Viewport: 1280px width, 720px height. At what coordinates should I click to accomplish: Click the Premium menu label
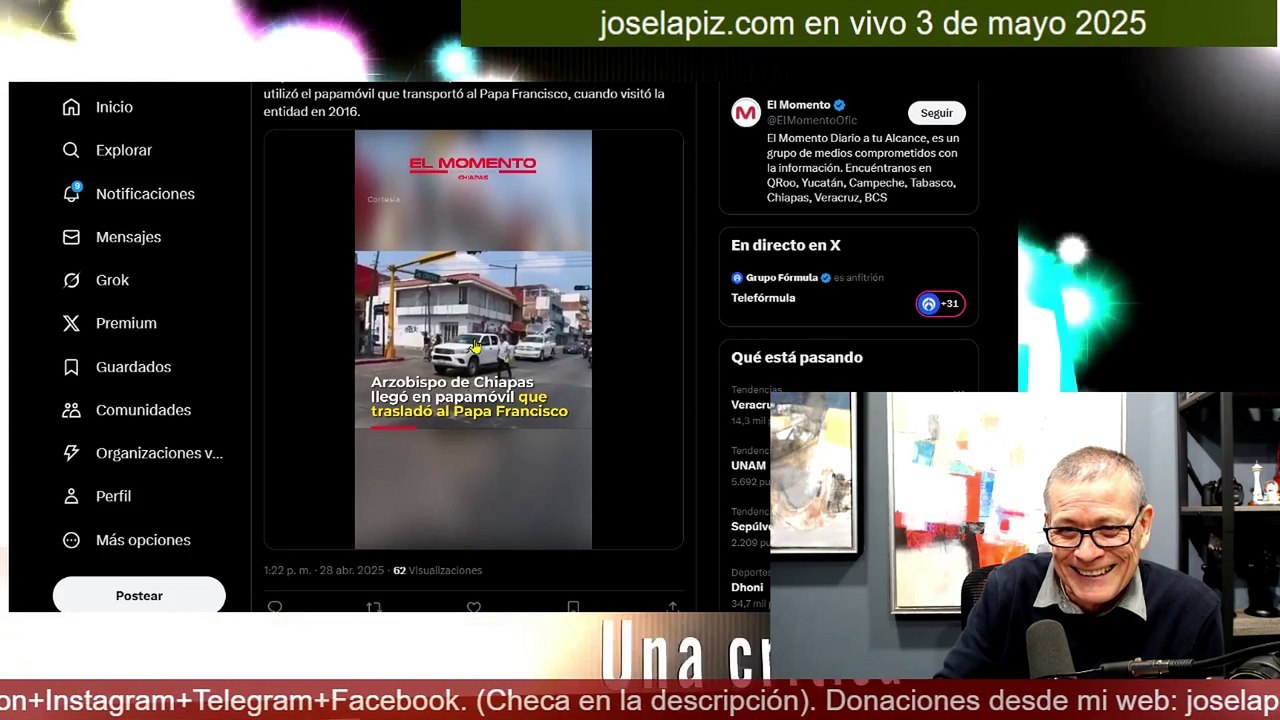point(126,323)
